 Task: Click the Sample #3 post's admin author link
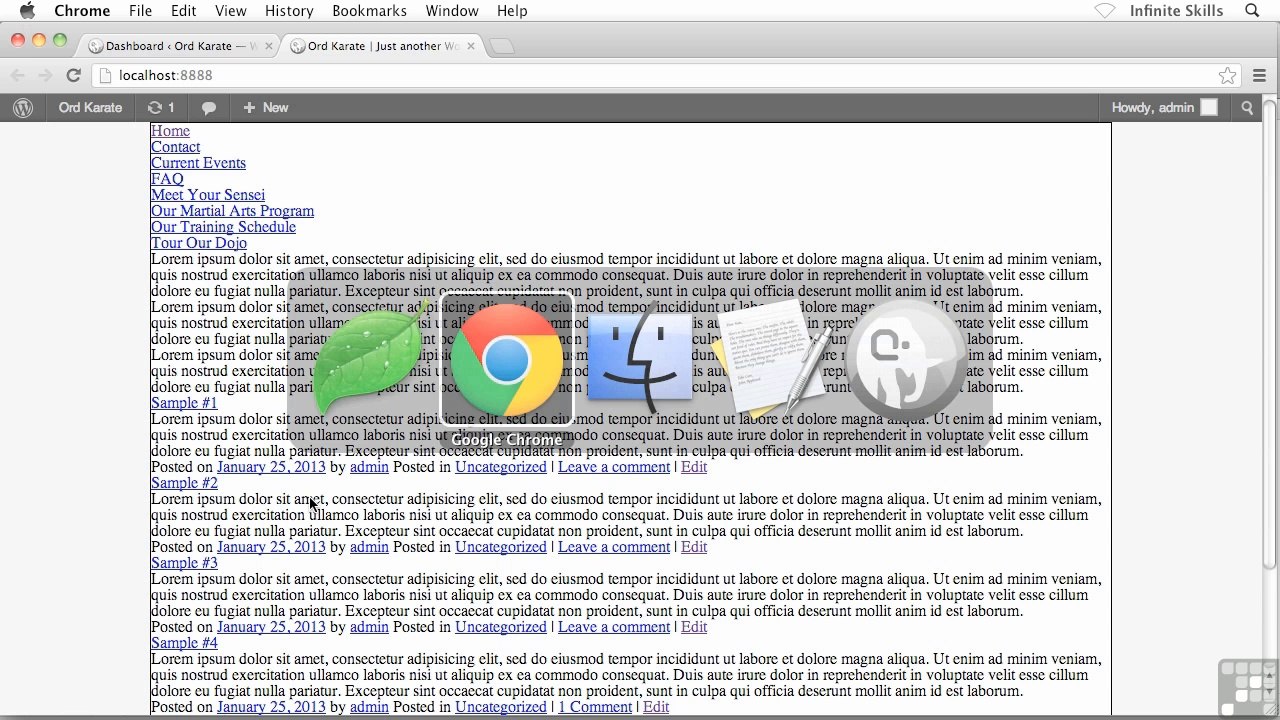point(369,627)
